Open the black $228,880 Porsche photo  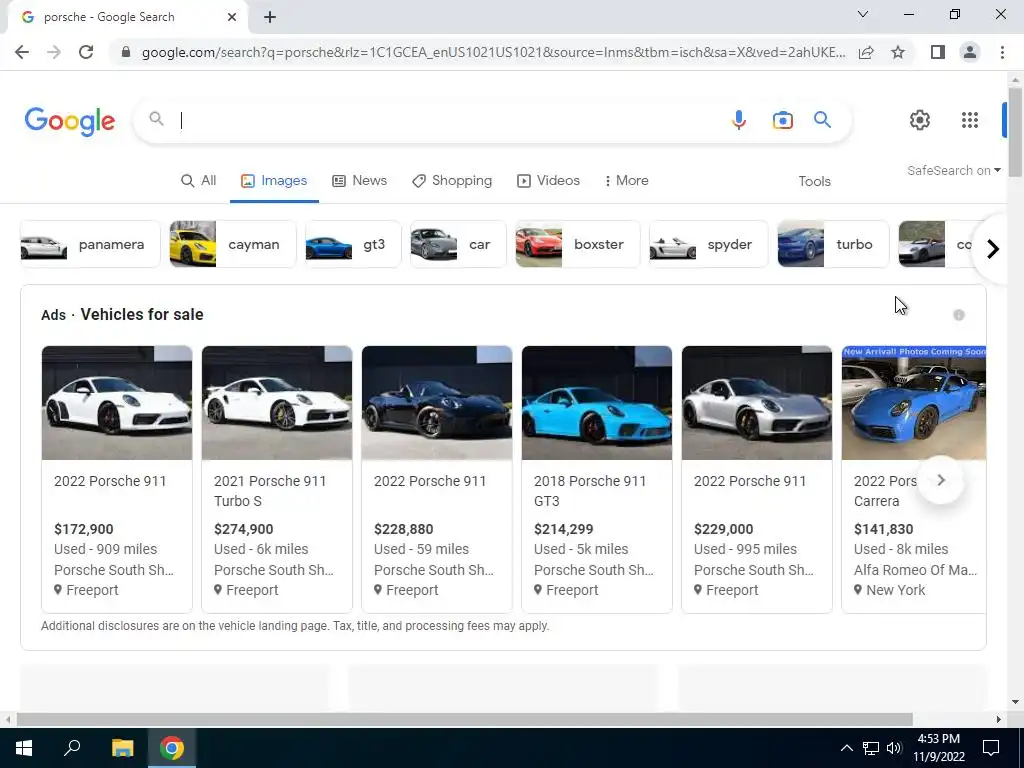(437, 403)
